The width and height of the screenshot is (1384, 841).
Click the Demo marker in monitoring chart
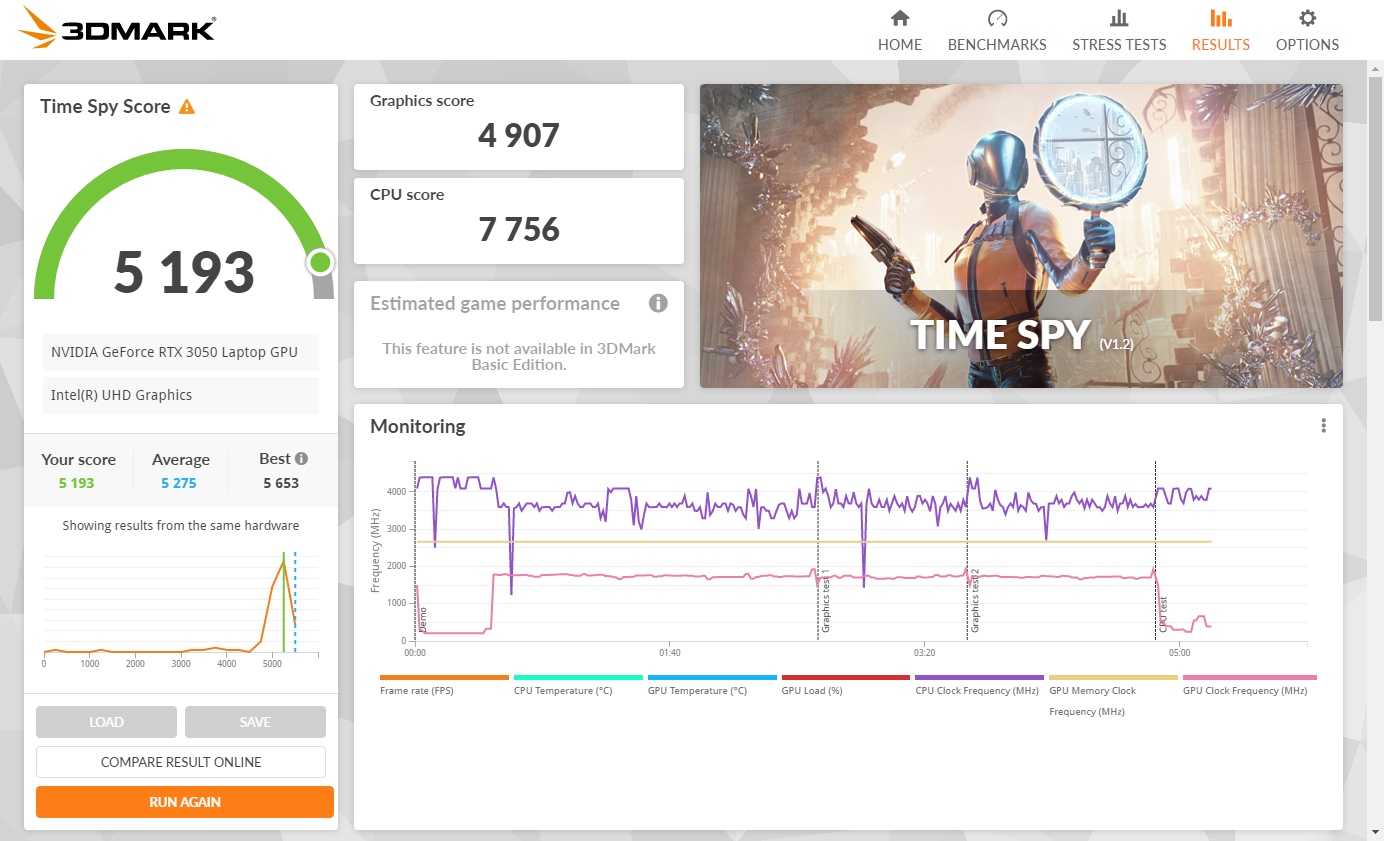pos(422,619)
